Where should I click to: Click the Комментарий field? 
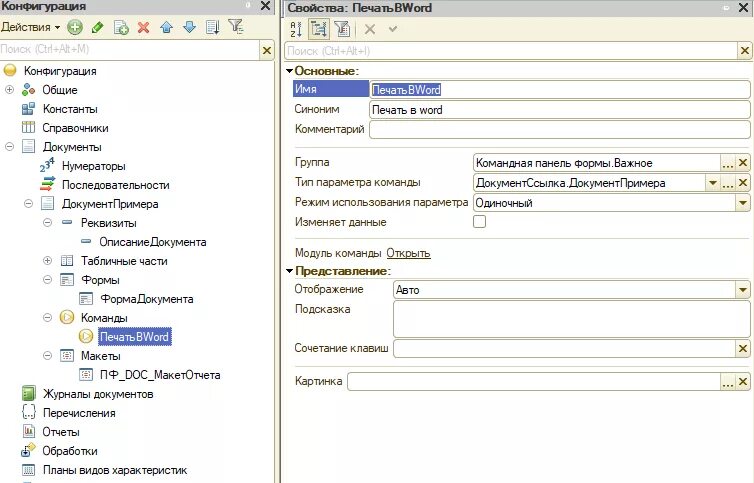(x=560, y=129)
